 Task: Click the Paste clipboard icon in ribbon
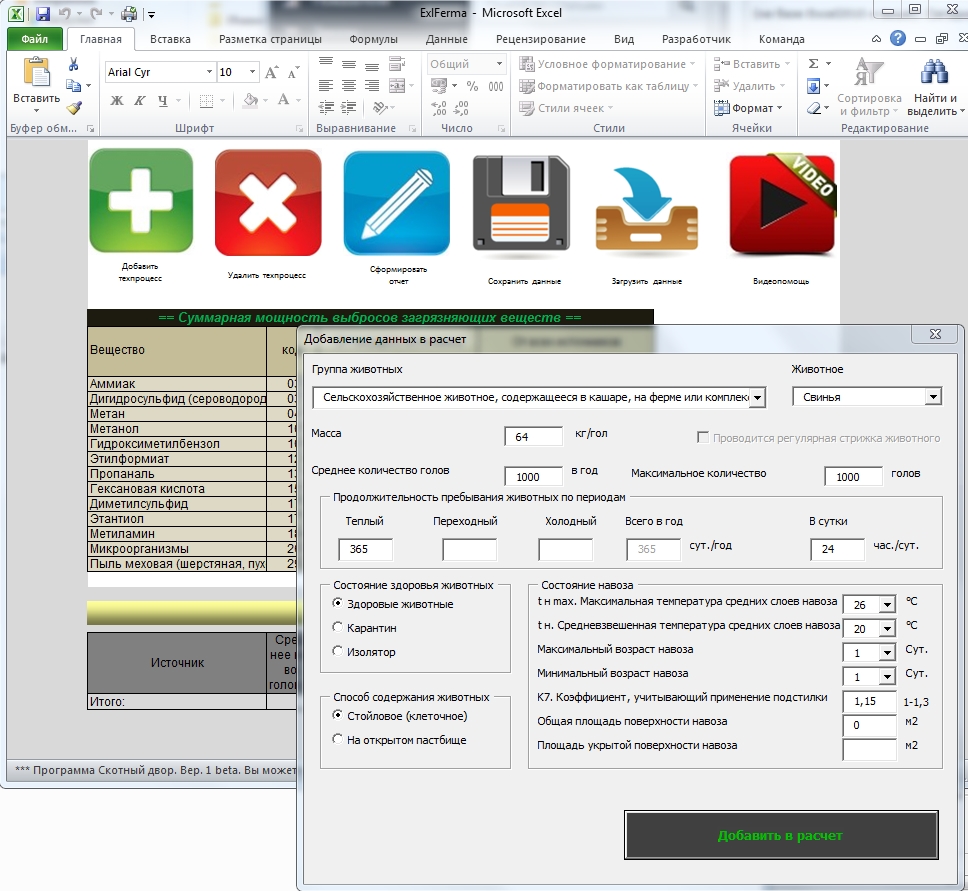[36, 72]
